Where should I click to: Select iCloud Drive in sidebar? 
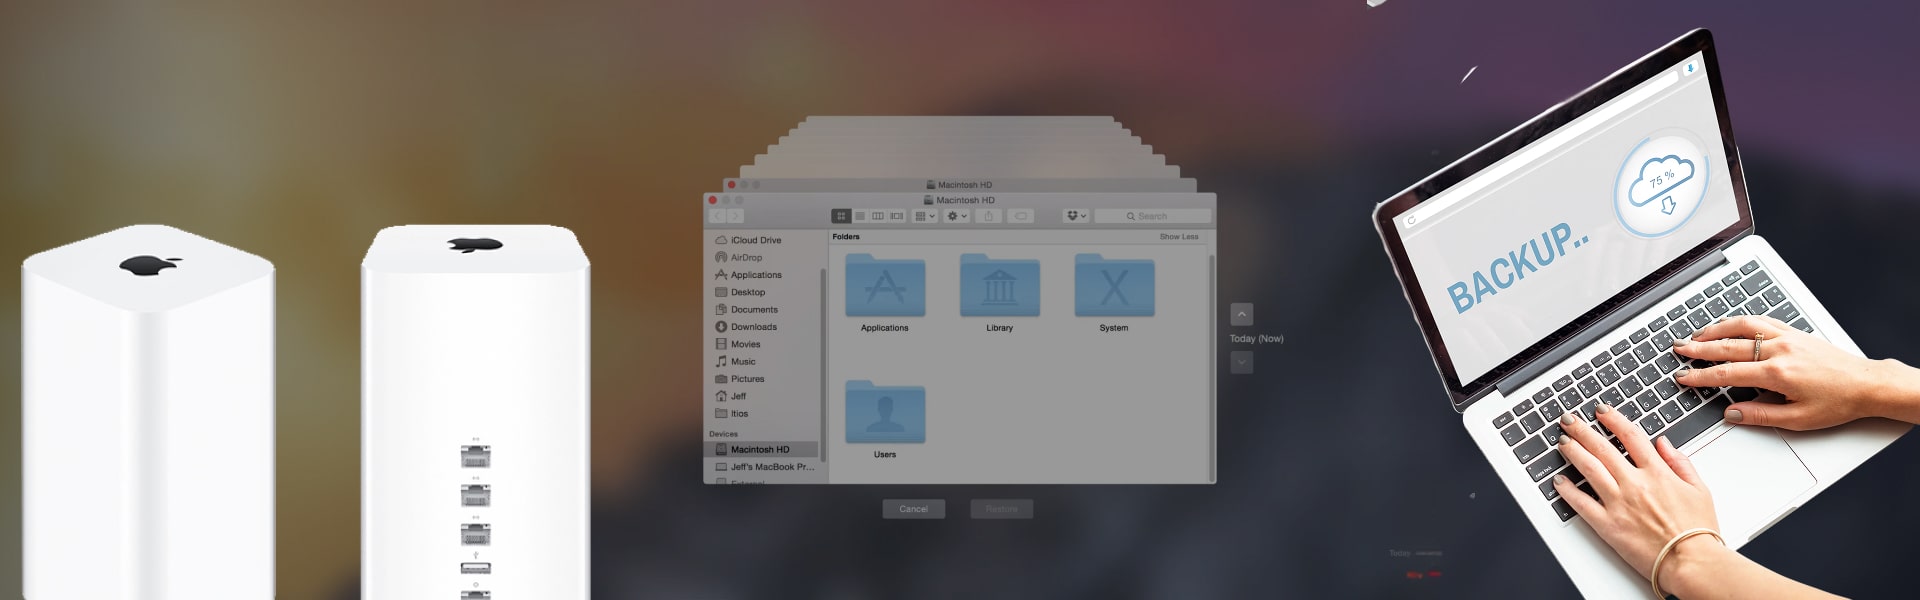tap(755, 240)
